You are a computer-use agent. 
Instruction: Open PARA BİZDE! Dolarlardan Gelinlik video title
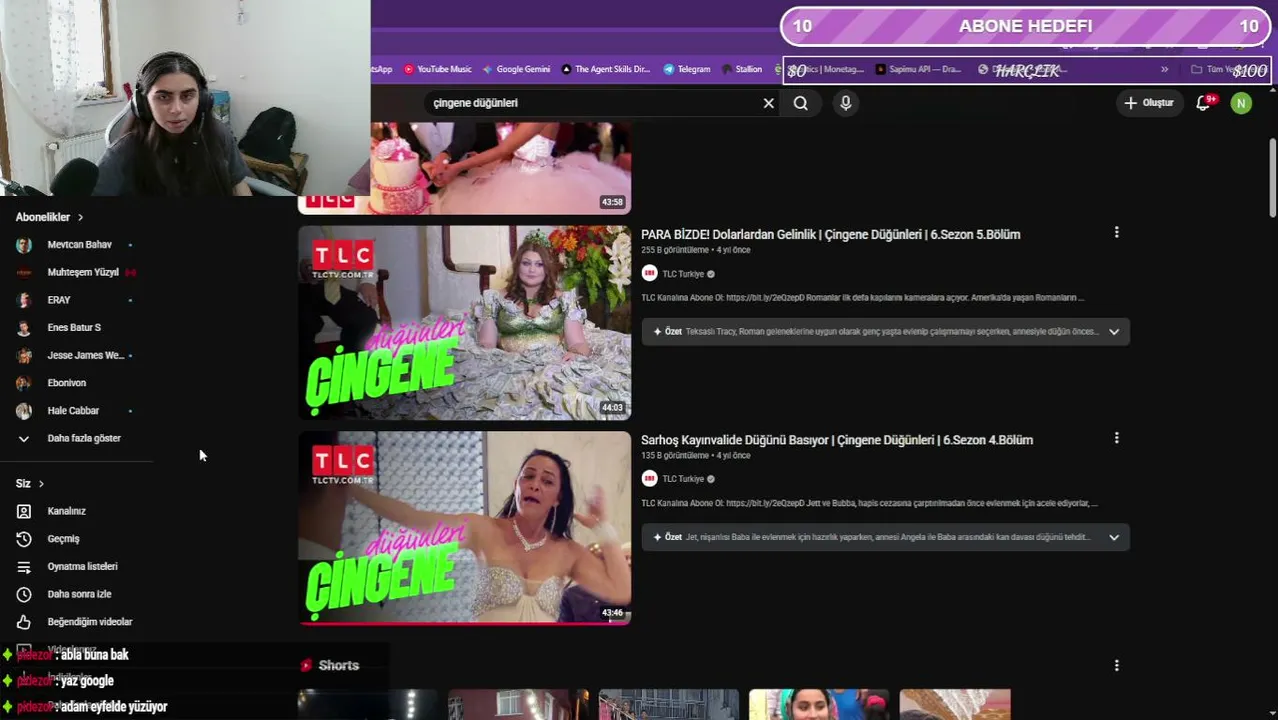[x=830, y=234]
